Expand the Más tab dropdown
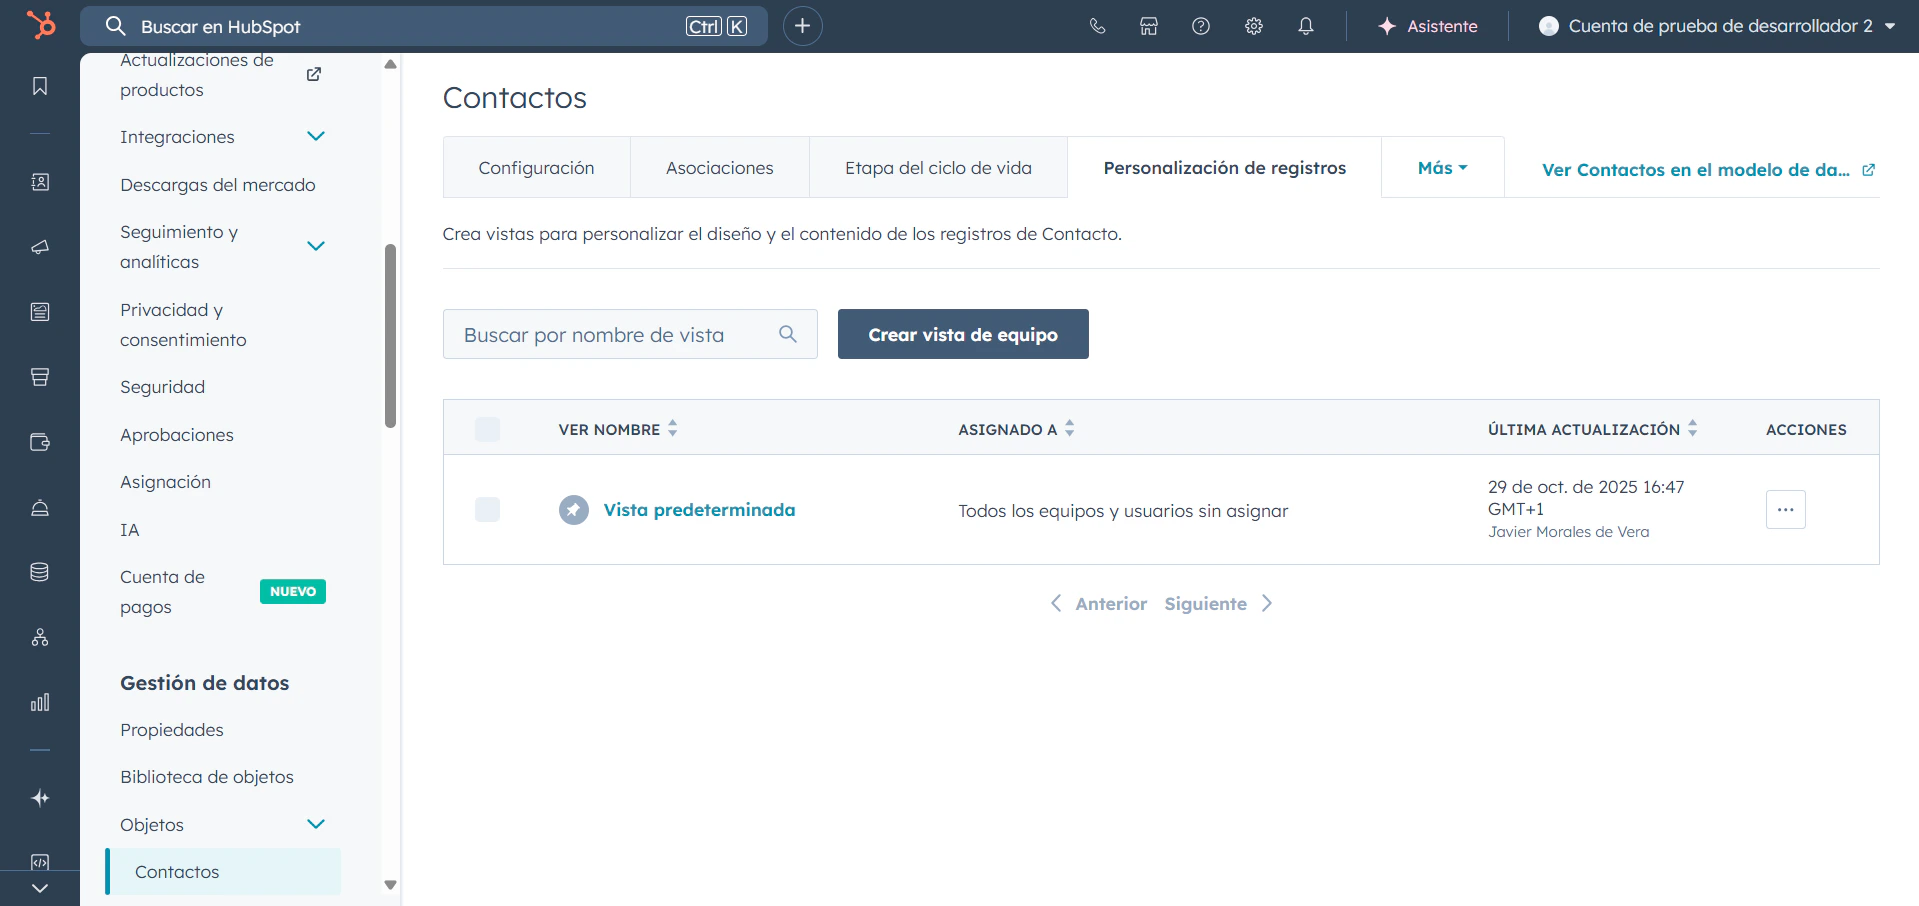The image size is (1919, 906). pos(1442,167)
